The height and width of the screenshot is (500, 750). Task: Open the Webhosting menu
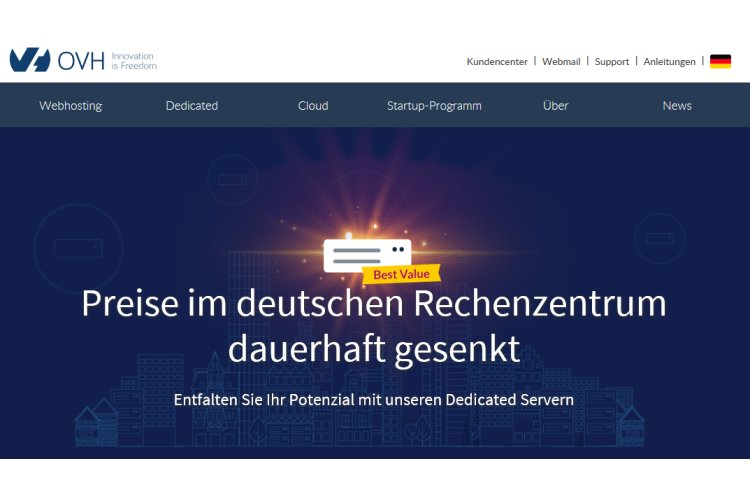[71, 106]
